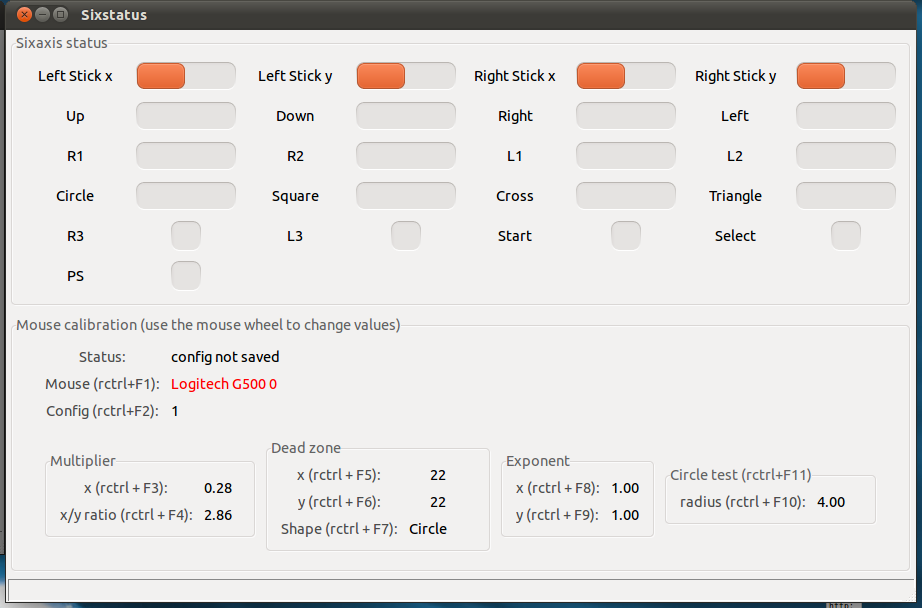The image size is (922, 608).
Task: Toggle the Start indicator box
Action: pyautogui.click(x=626, y=236)
